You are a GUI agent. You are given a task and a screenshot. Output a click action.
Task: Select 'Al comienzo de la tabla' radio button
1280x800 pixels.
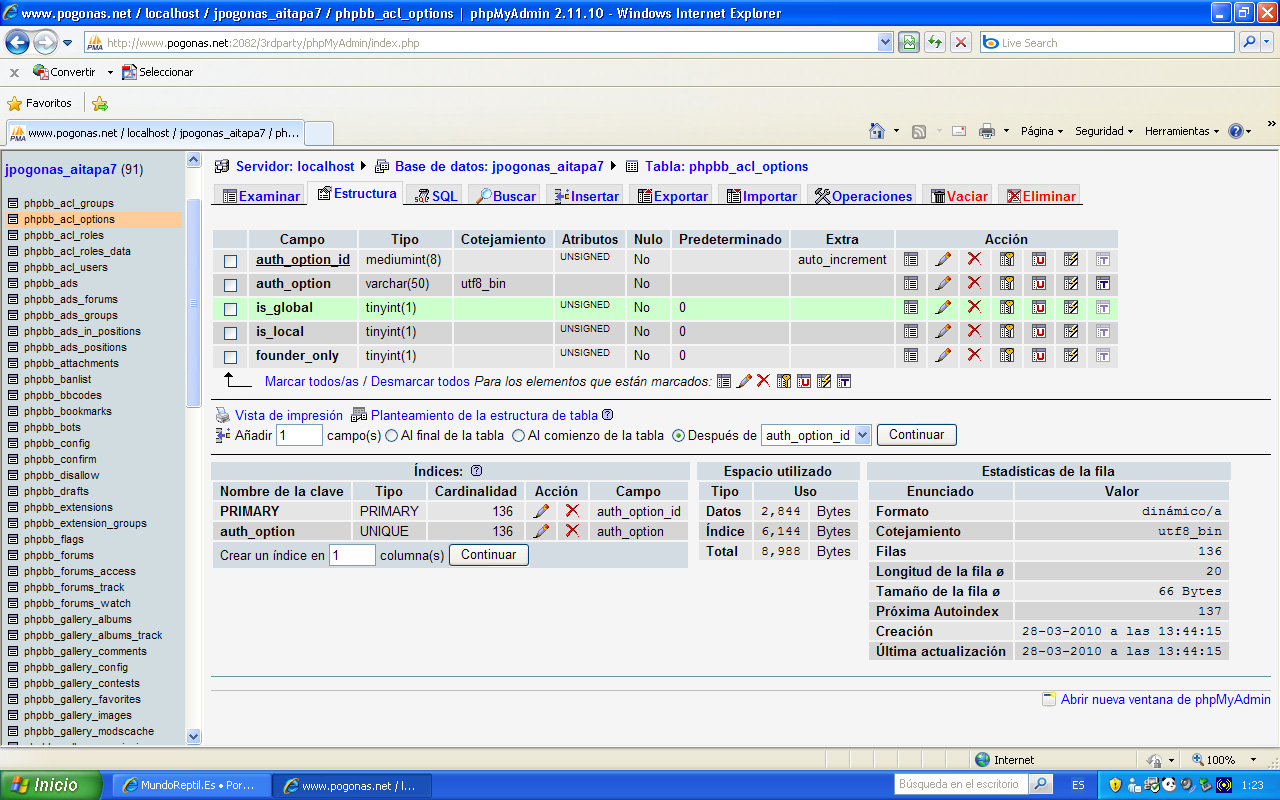click(x=518, y=435)
